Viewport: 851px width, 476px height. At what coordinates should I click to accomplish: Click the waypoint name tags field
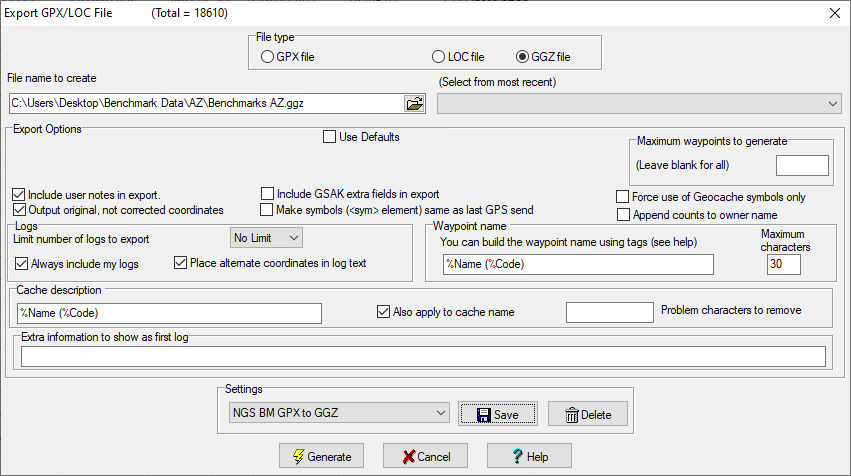click(x=578, y=264)
